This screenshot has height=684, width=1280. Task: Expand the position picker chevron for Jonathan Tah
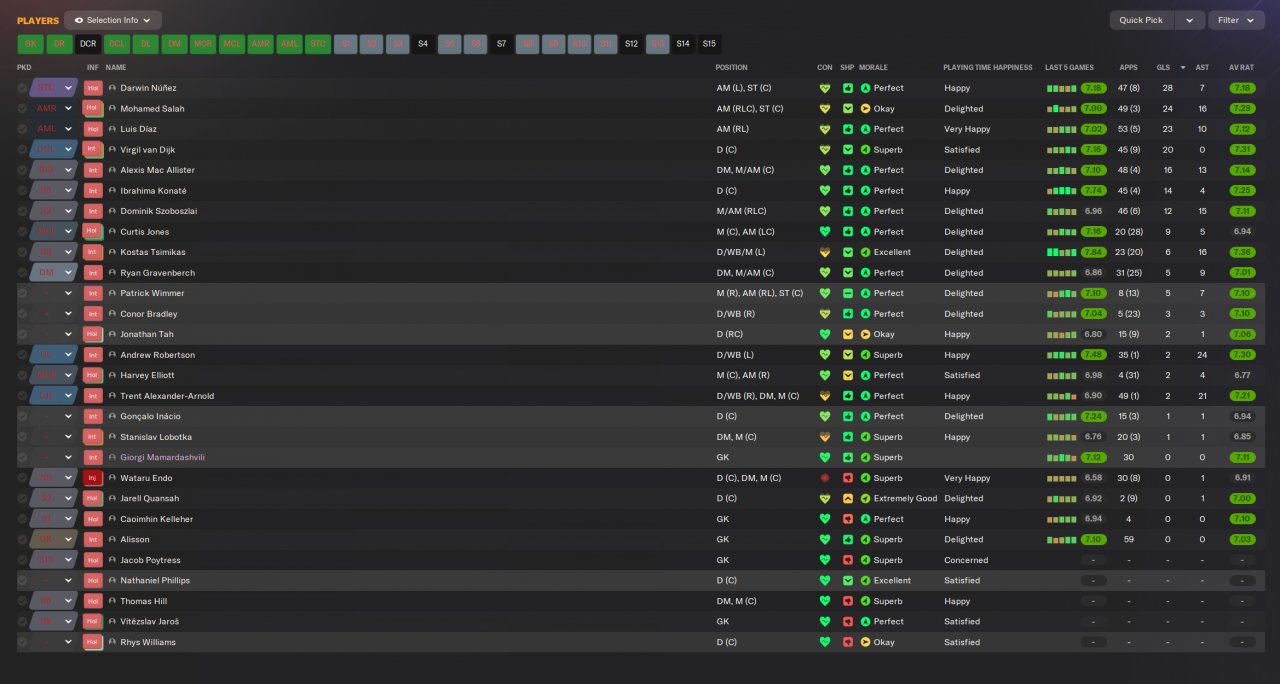(68, 334)
